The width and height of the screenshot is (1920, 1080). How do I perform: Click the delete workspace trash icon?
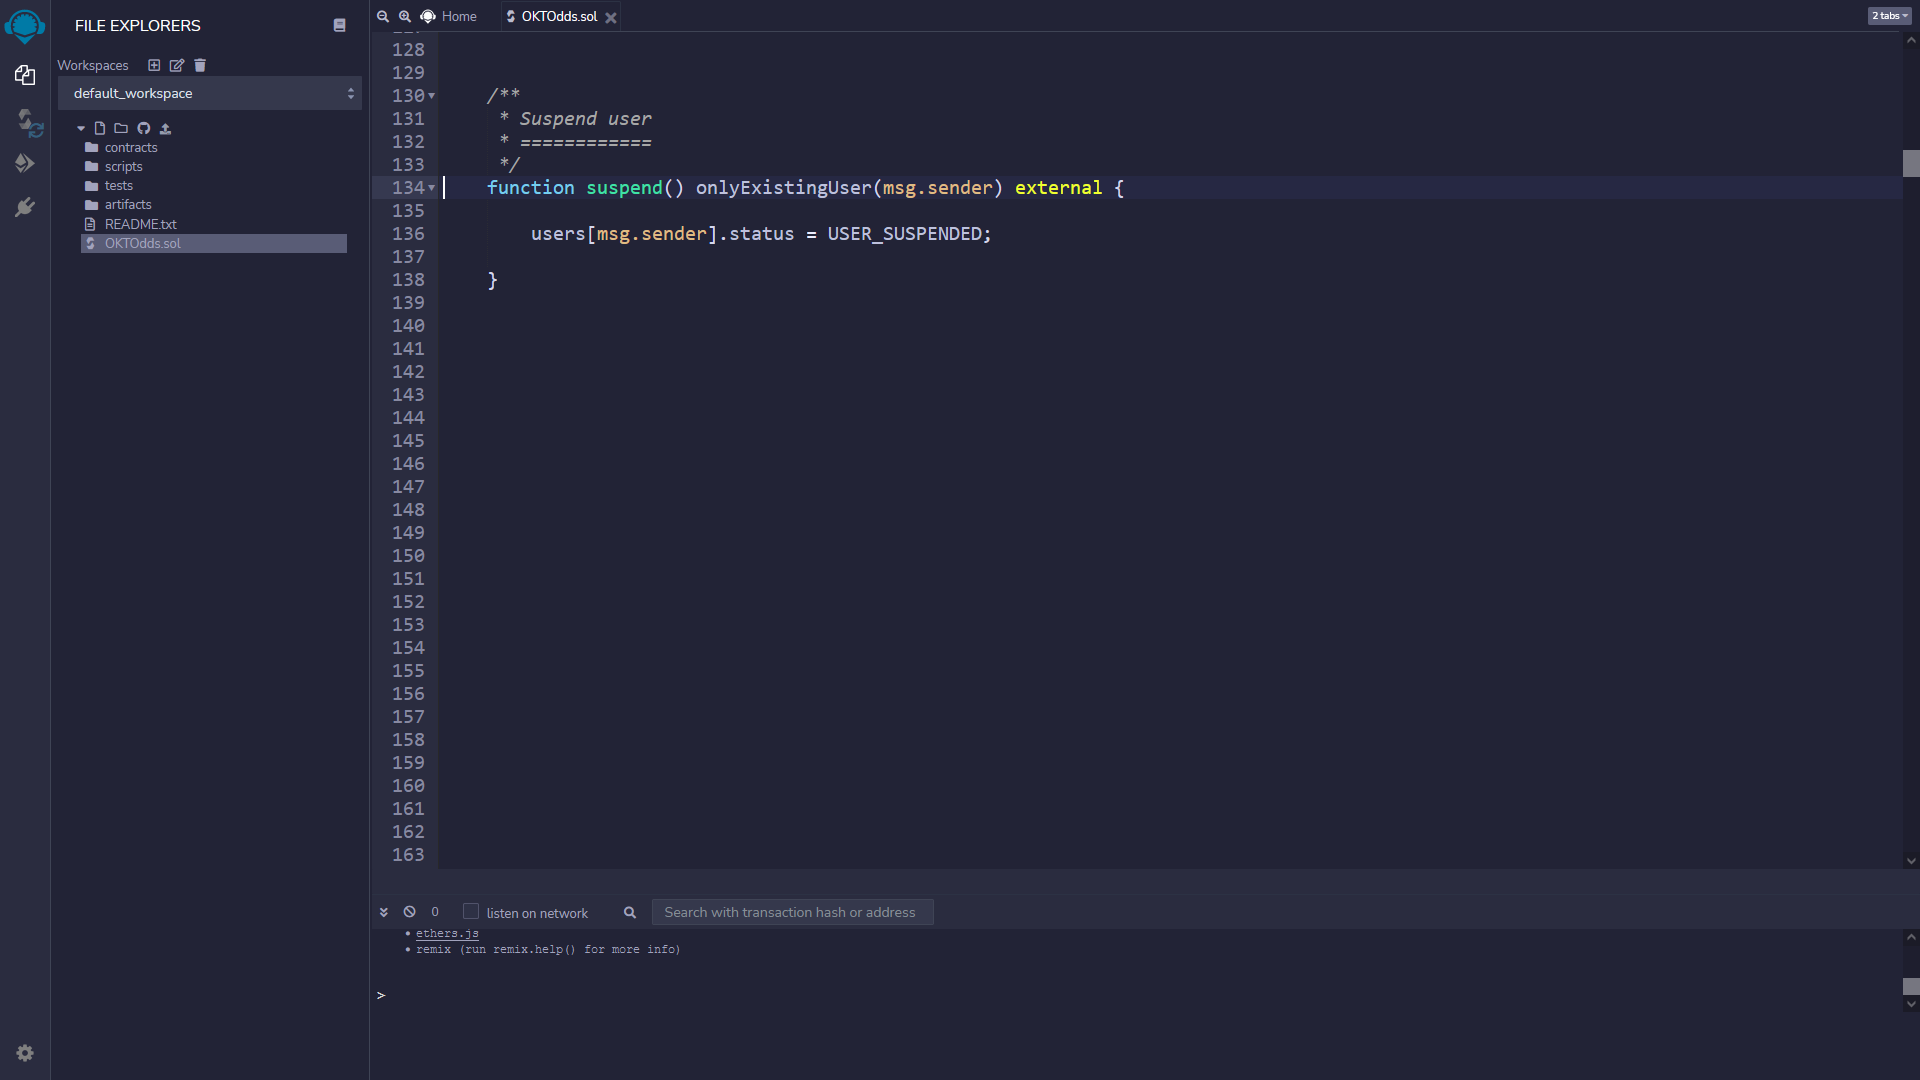pyautogui.click(x=200, y=65)
